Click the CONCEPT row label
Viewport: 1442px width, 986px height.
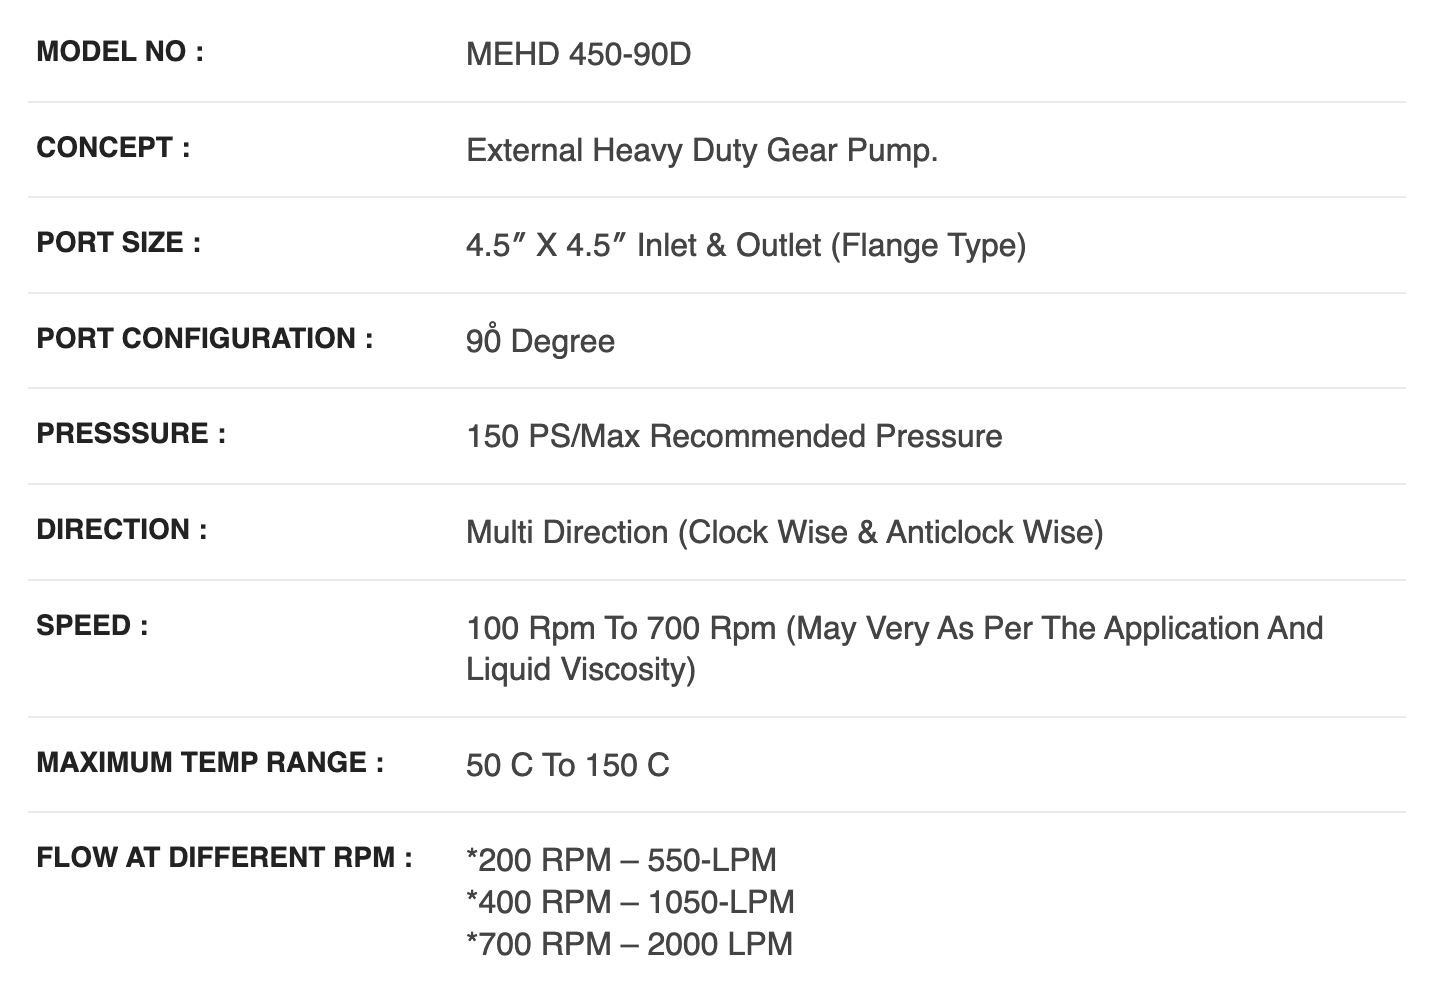[x=113, y=148]
